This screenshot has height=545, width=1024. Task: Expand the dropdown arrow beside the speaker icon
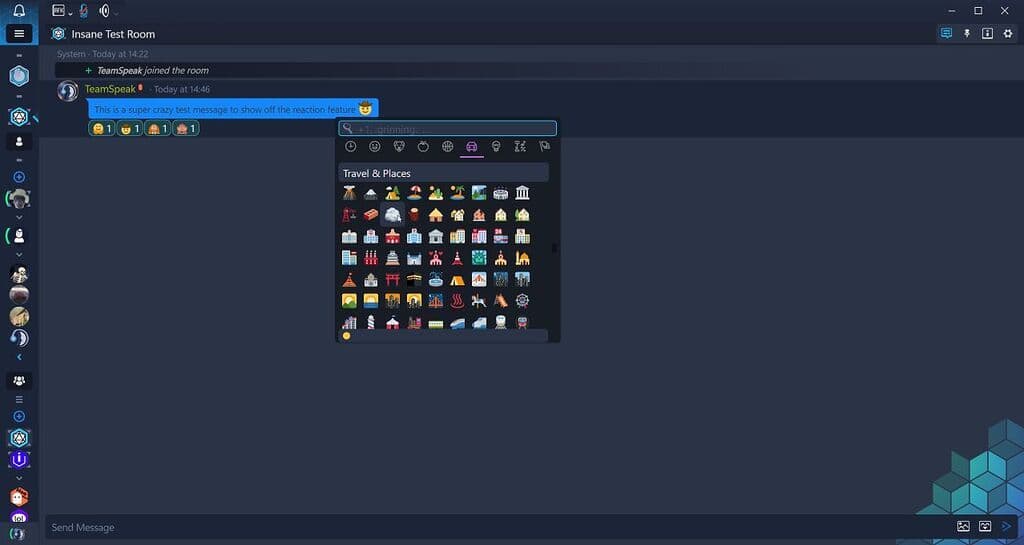(x=116, y=12)
